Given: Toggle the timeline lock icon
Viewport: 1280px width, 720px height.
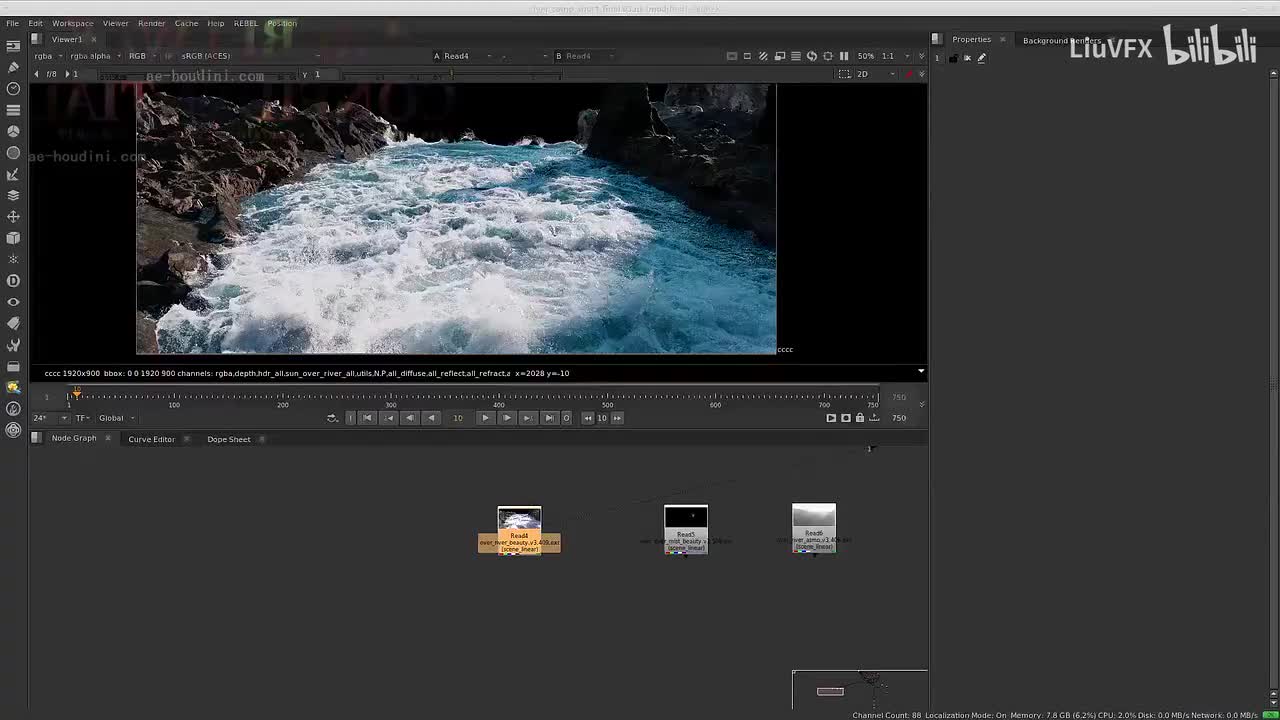Looking at the screenshot, I should point(859,418).
